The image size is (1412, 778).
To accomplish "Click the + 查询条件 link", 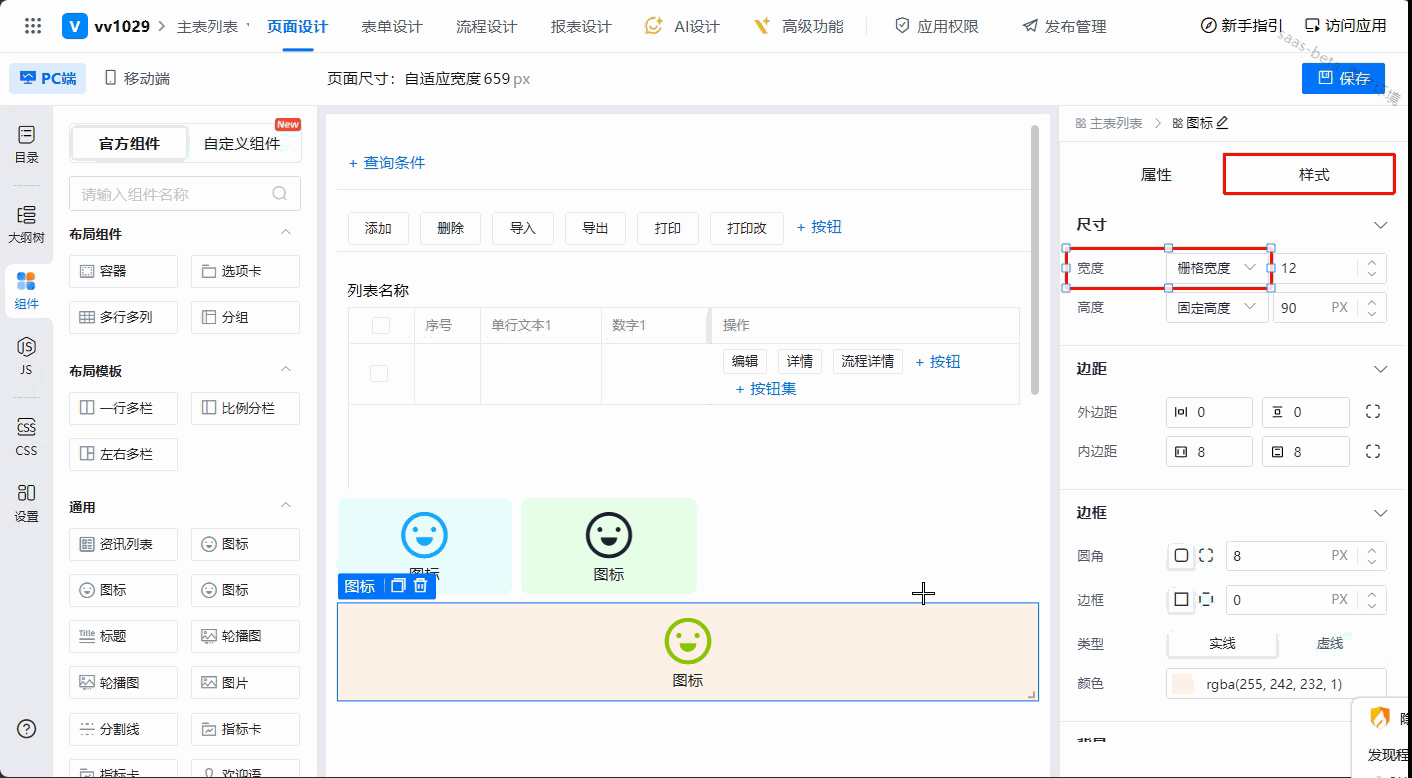I will pos(387,163).
